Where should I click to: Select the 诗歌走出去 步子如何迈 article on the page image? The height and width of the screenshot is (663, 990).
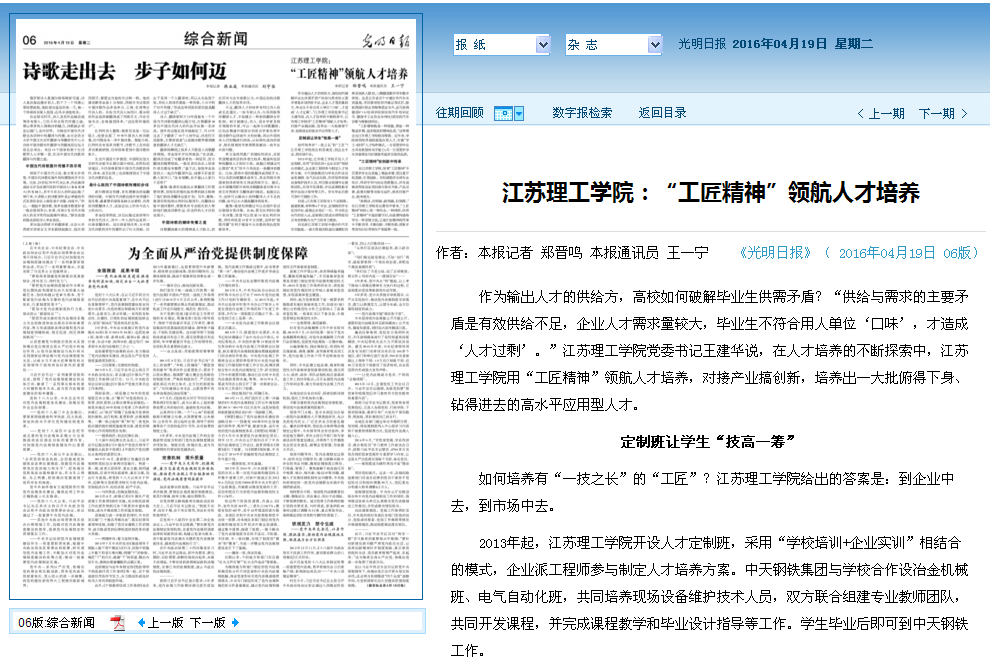point(124,71)
